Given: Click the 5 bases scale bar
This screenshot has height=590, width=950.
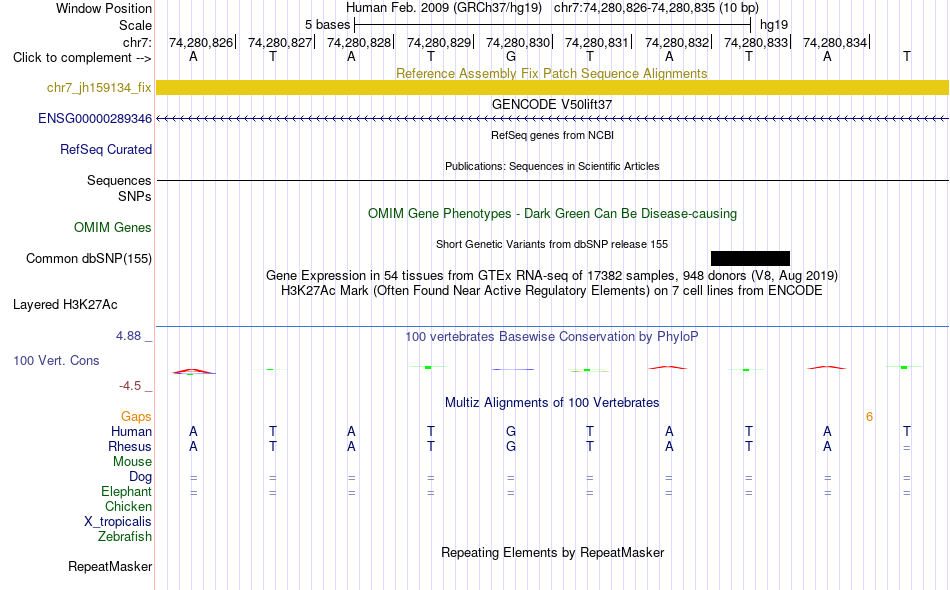Looking at the screenshot, I should [x=553, y=25].
